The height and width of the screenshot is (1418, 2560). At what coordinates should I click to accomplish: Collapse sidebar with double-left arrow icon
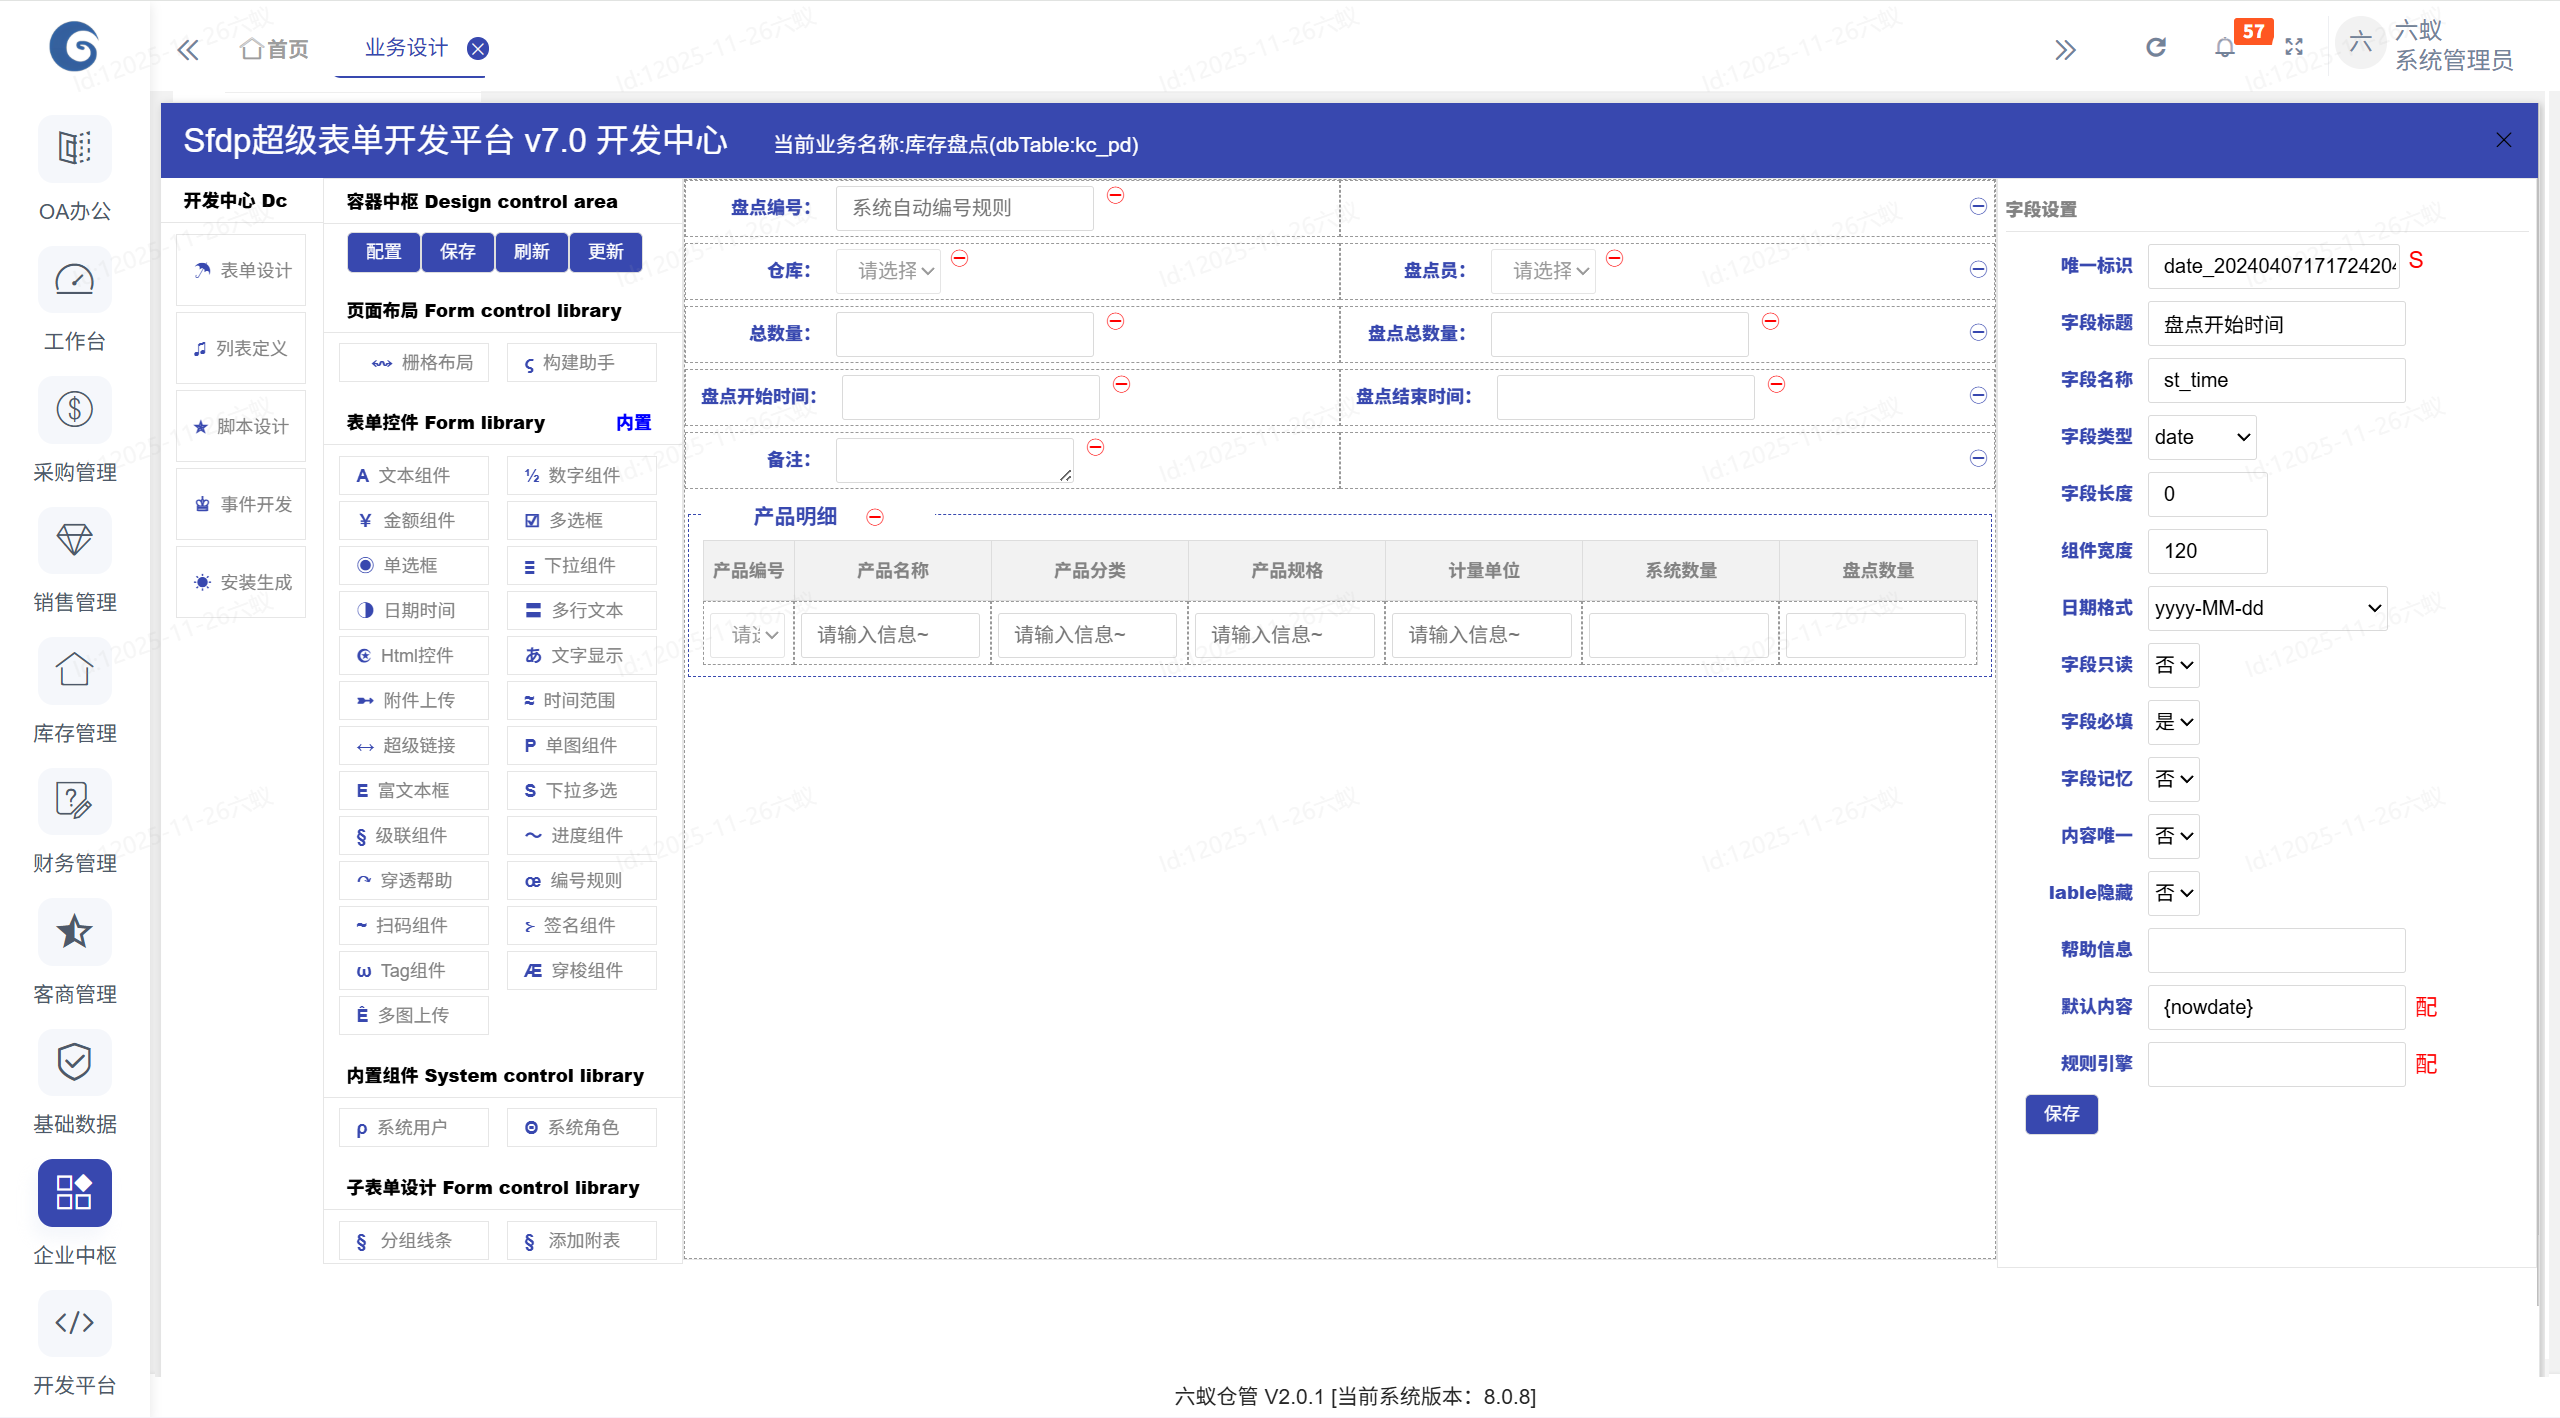(188, 50)
